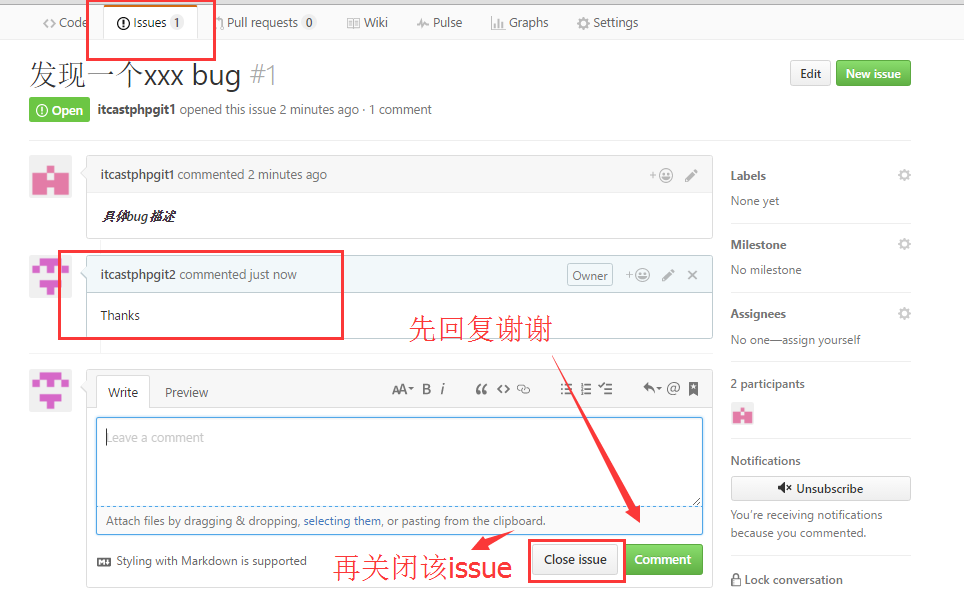Apply bold formatting in comment editor
The image size is (964, 603).
[x=426, y=389]
